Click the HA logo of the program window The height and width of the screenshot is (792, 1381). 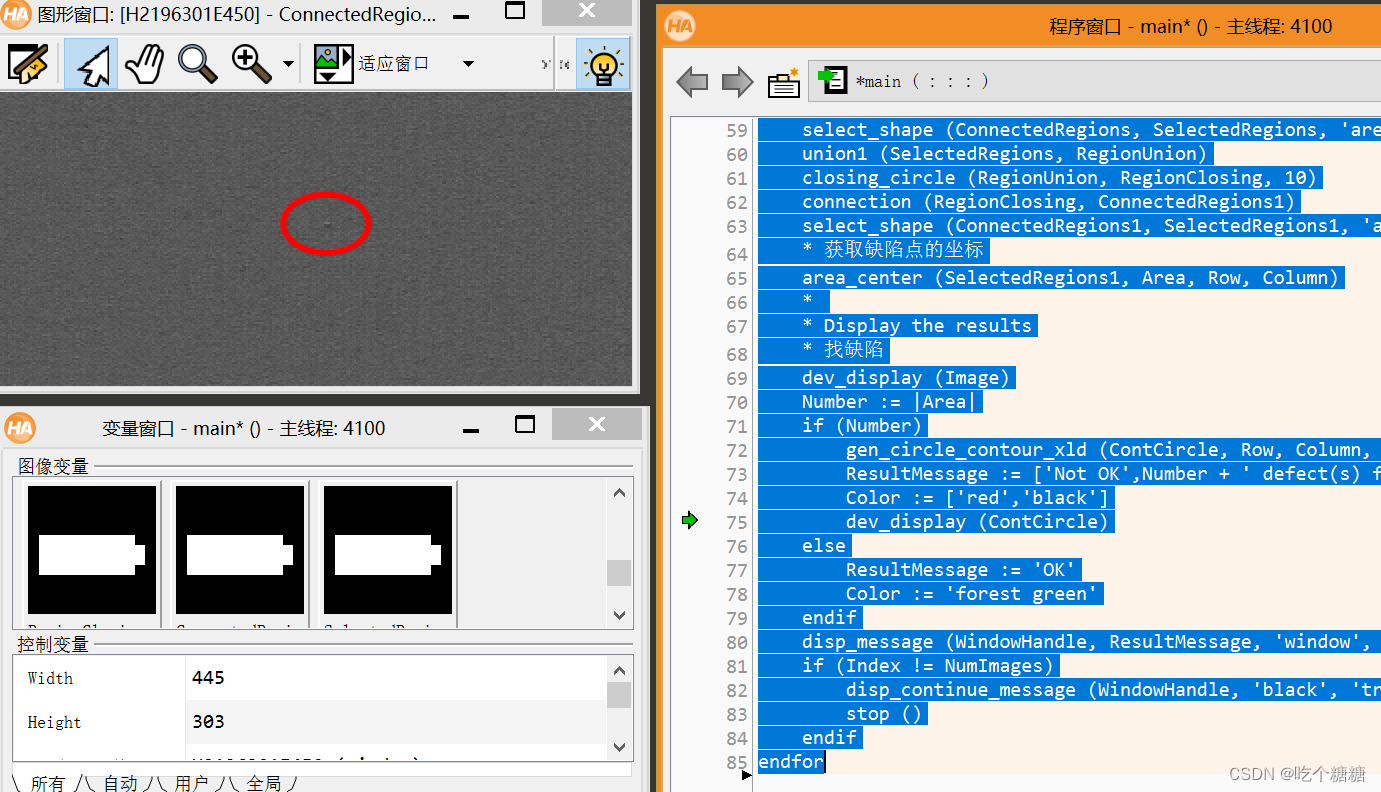click(x=680, y=26)
